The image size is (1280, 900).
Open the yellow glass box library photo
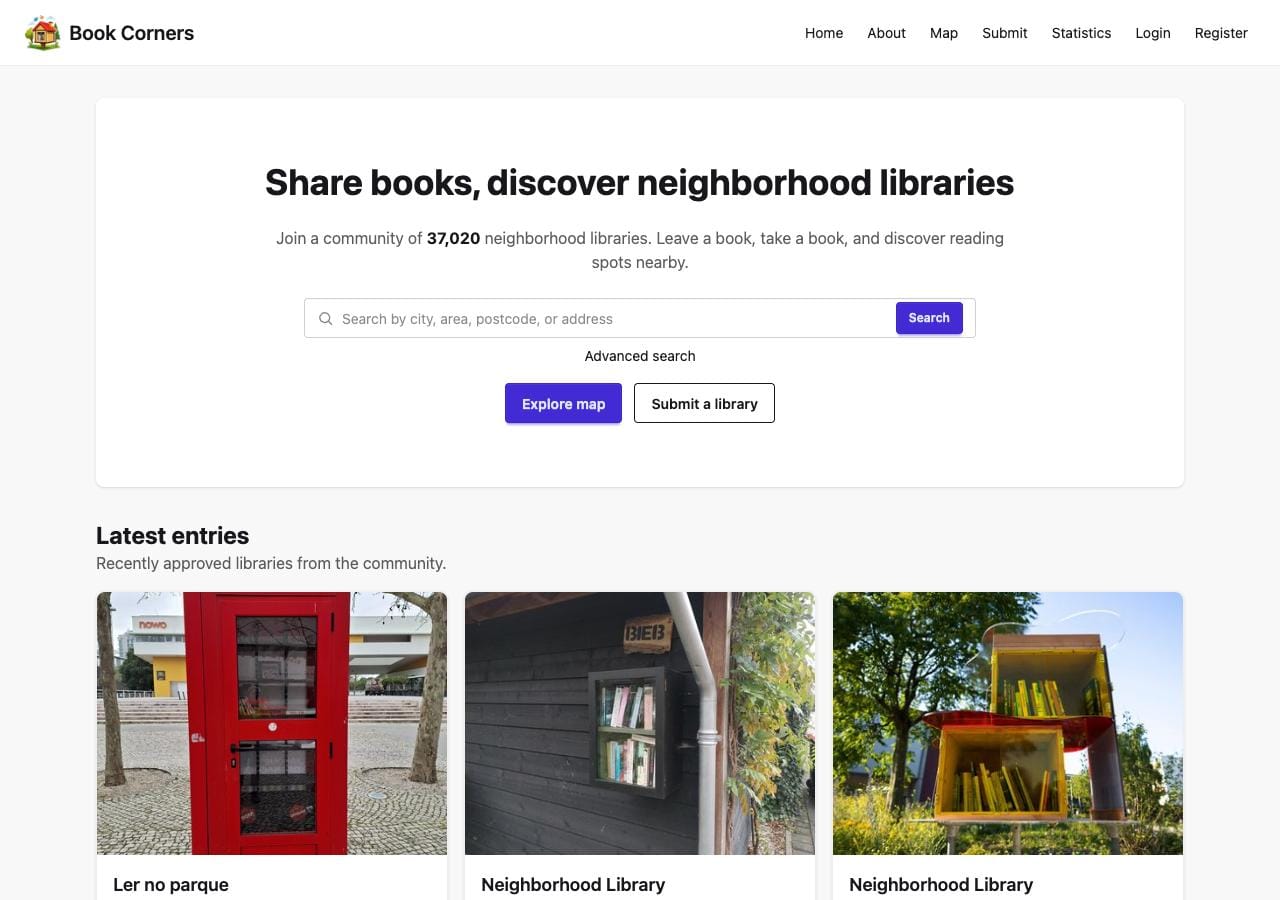(x=1008, y=723)
